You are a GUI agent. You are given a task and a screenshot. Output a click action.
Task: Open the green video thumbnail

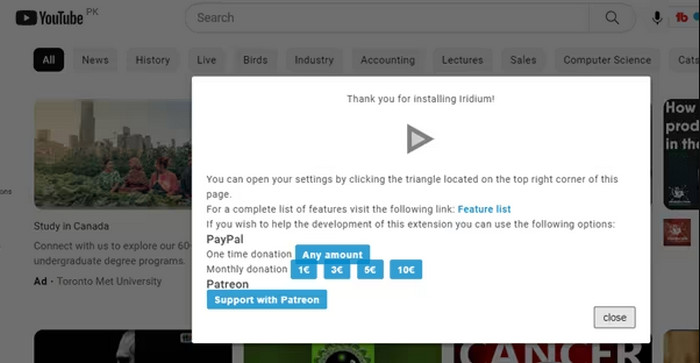[342, 353]
